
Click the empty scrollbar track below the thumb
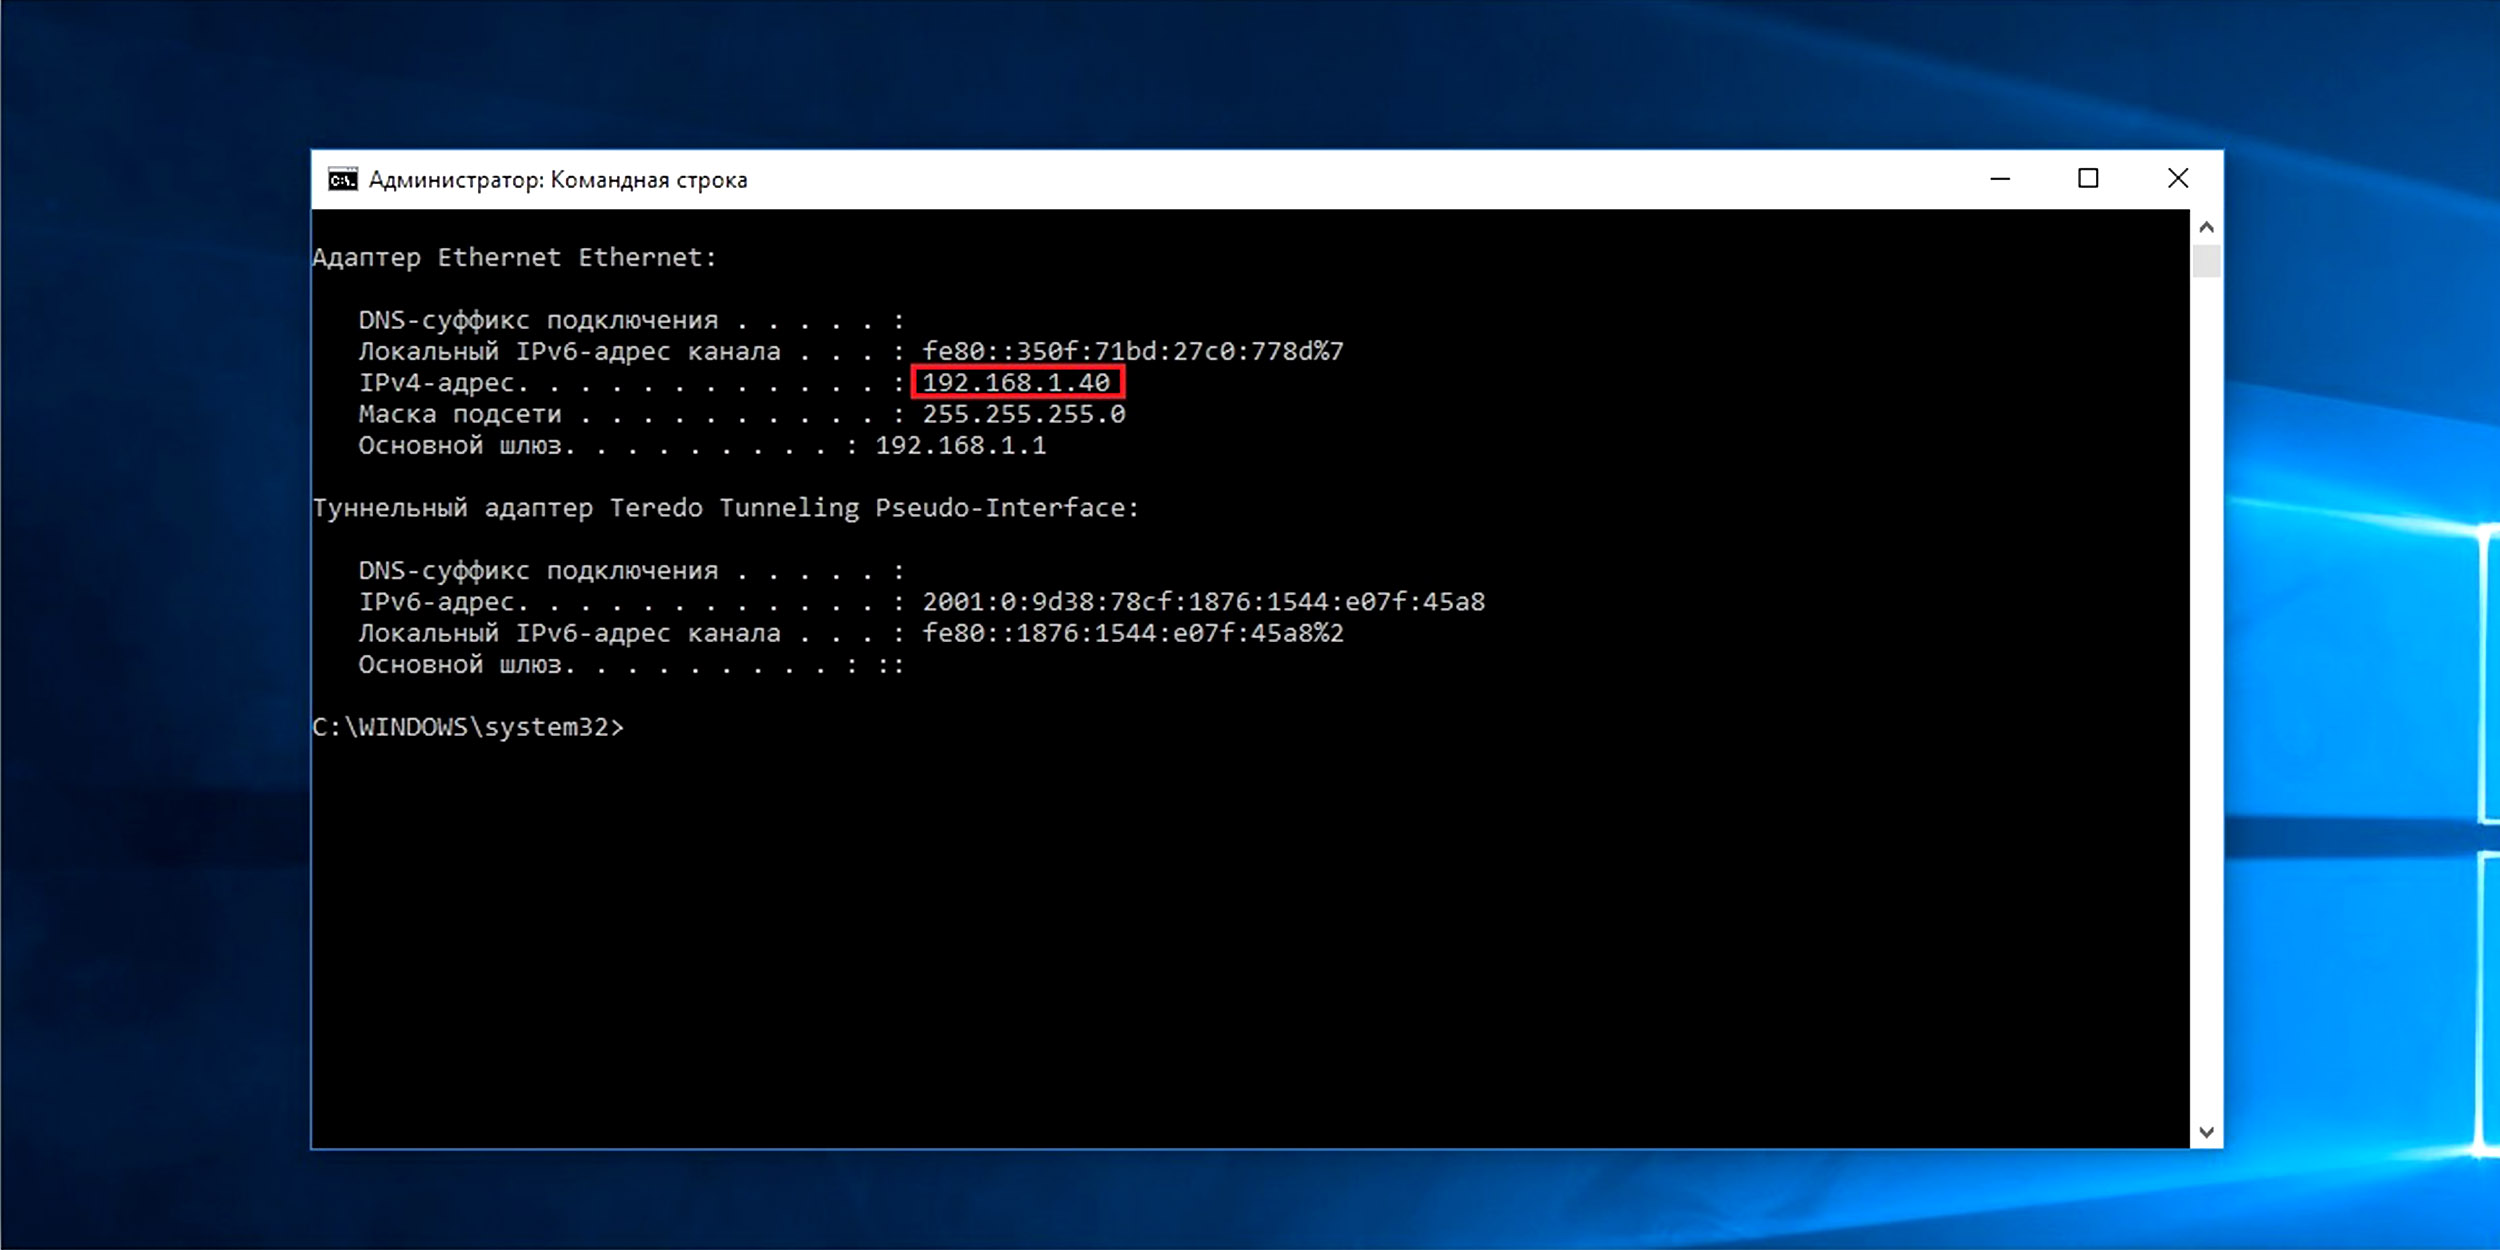(x=2206, y=700)
